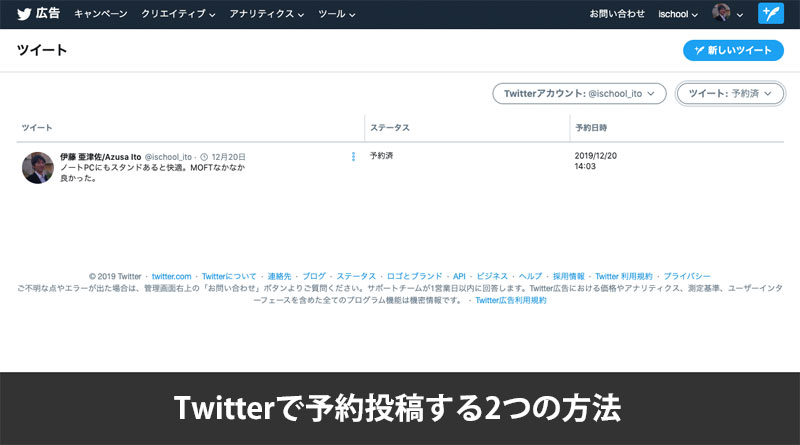Click the profile avatar in the top bar
The image size is (800, 445).
pos(721,12)
